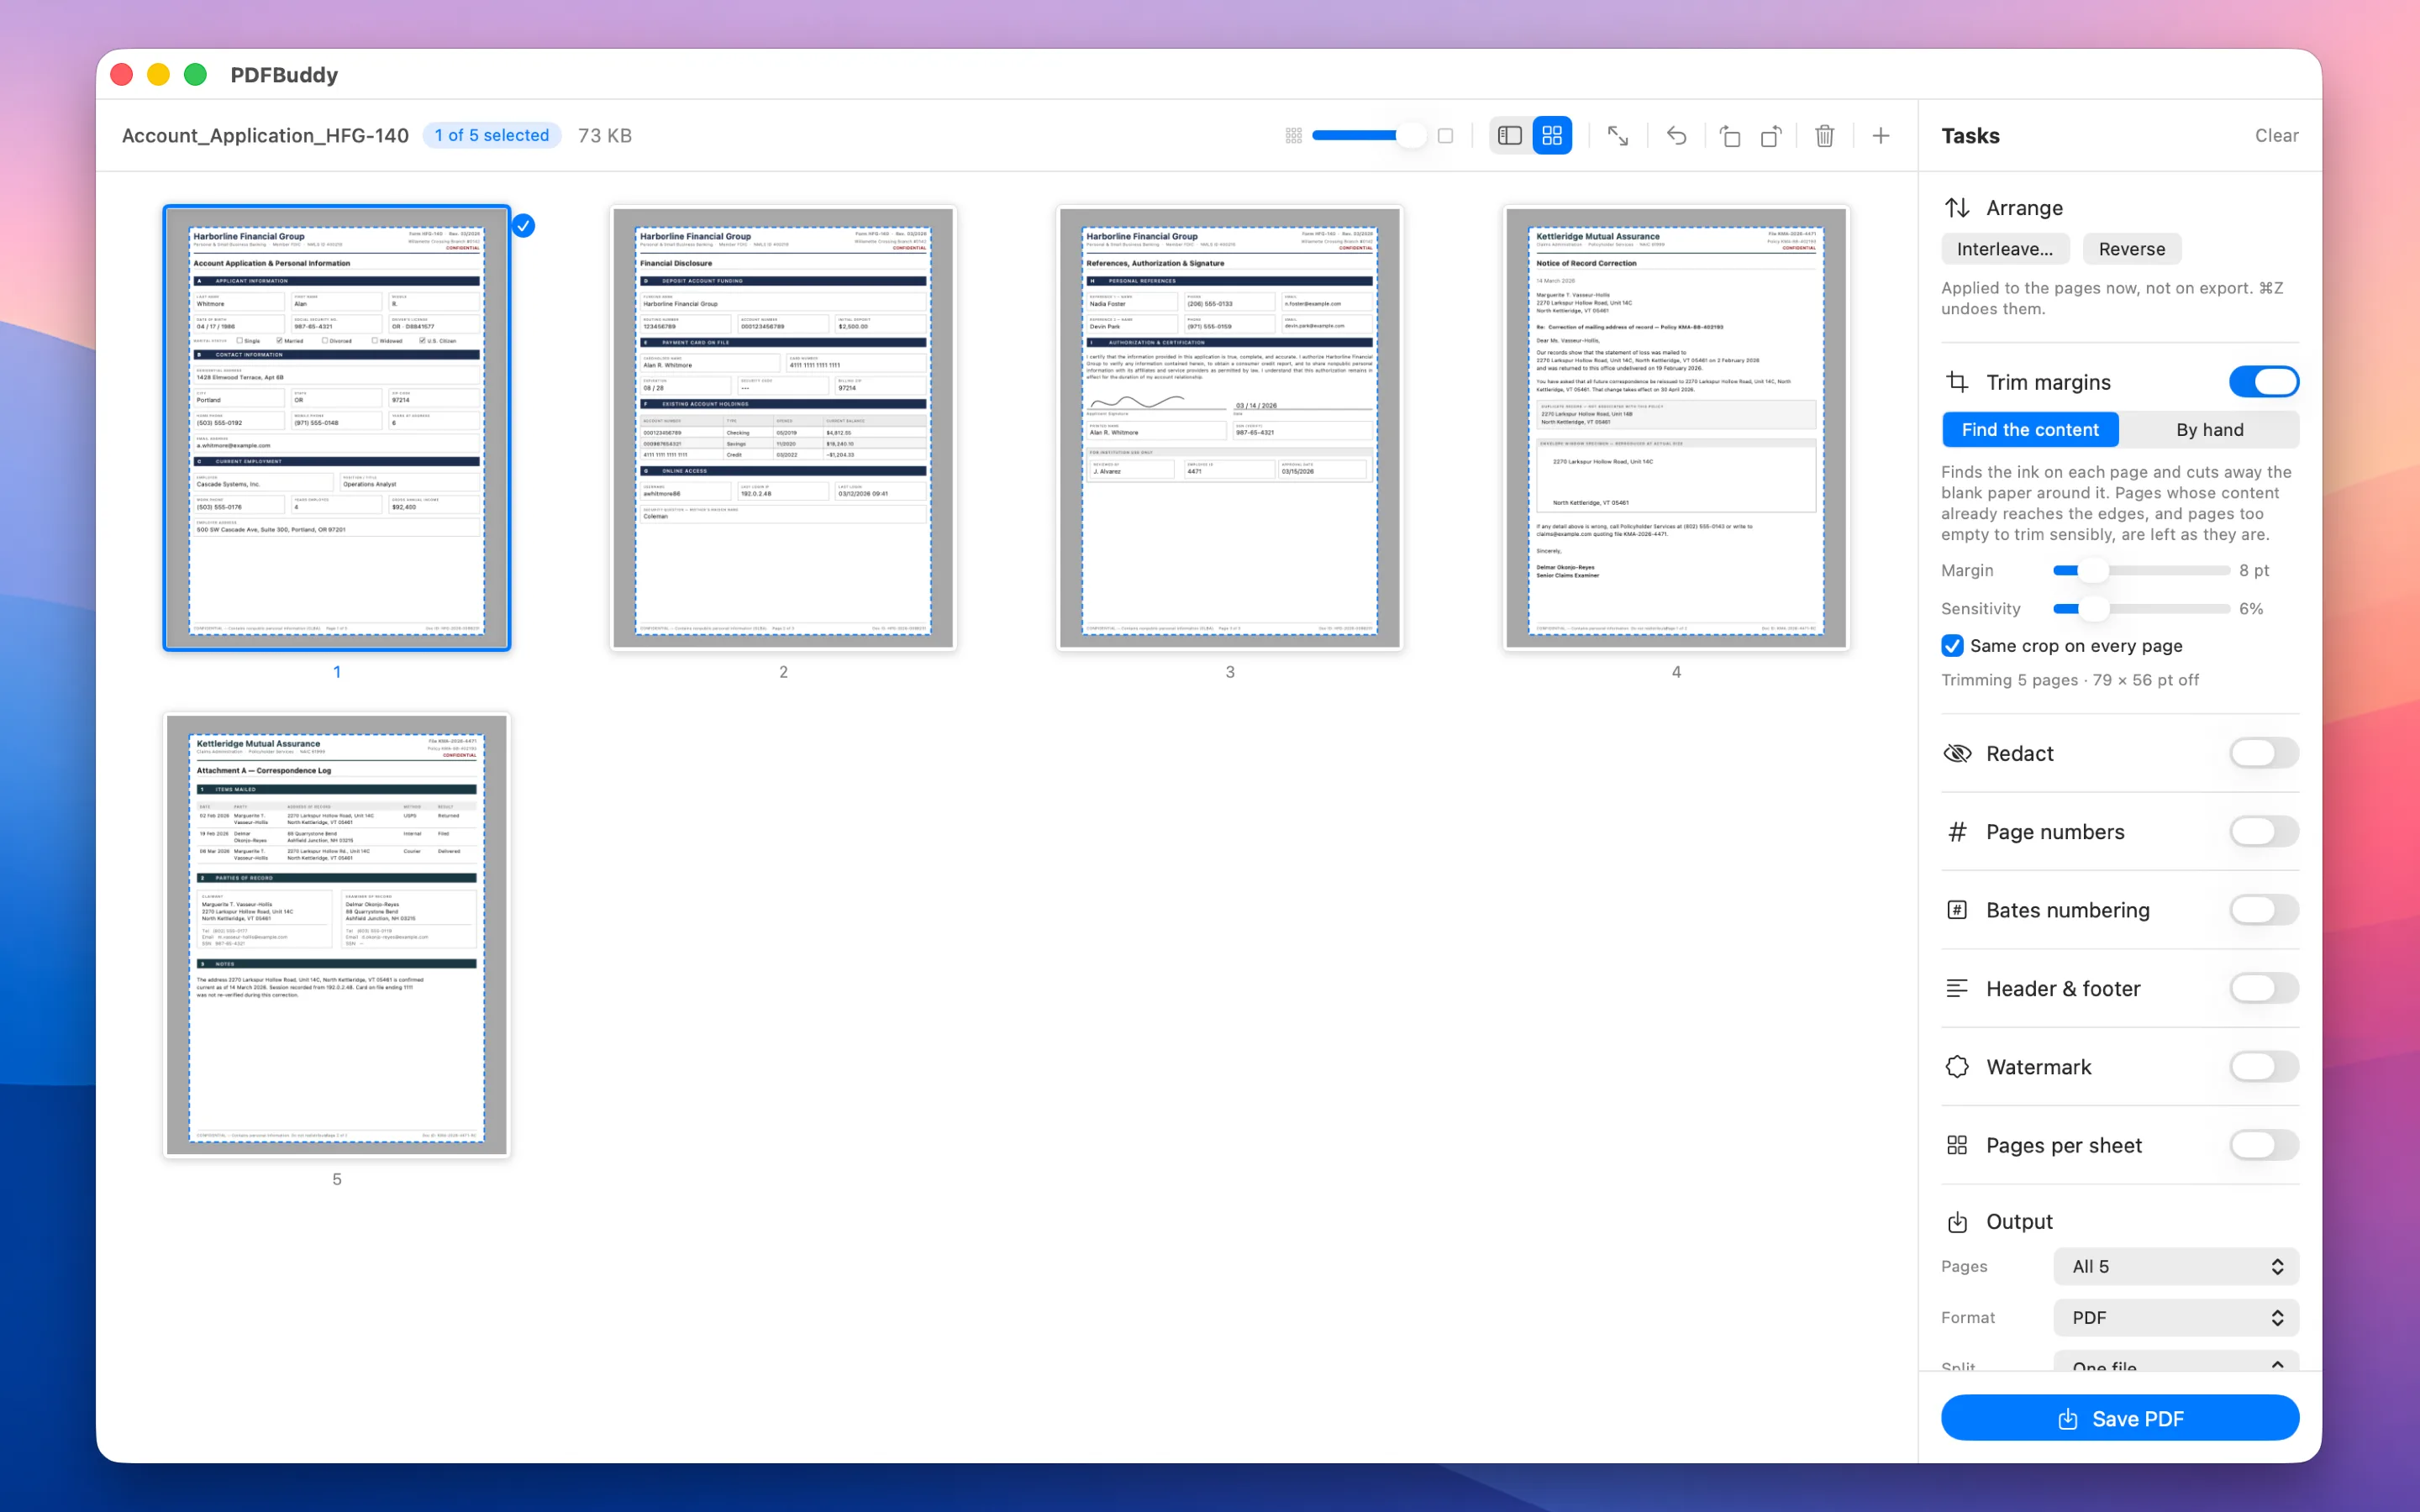2420x1512 pixels.
Task: Open the Pages 'All 5' dropdown
Action: (x=2175, y=1266)
